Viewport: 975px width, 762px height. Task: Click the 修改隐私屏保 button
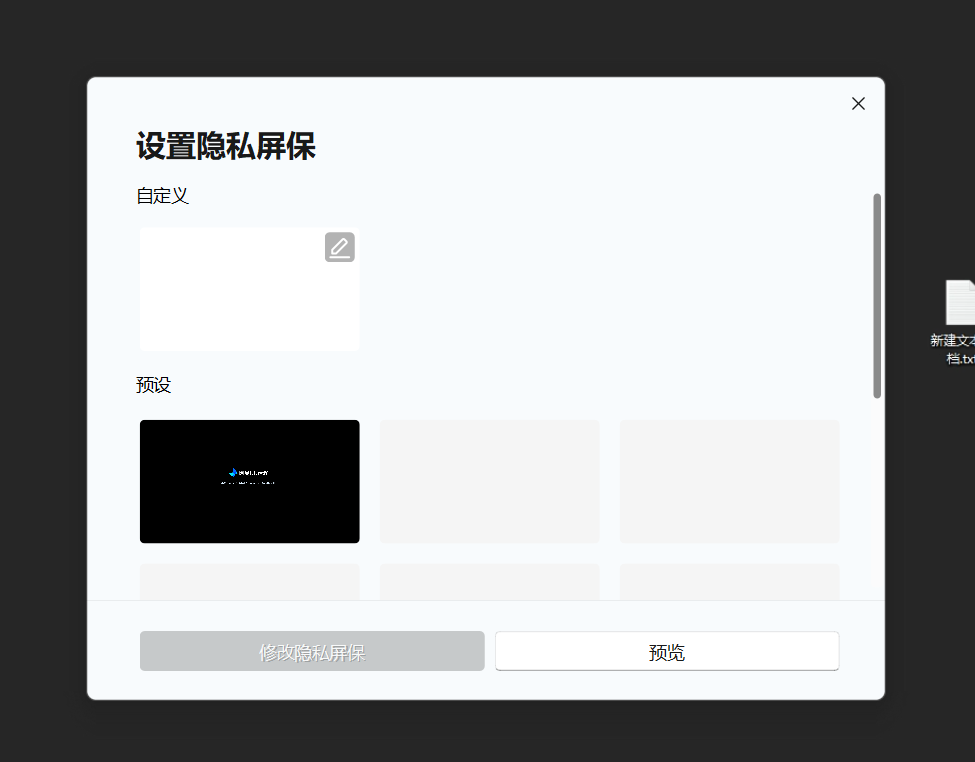312,651
